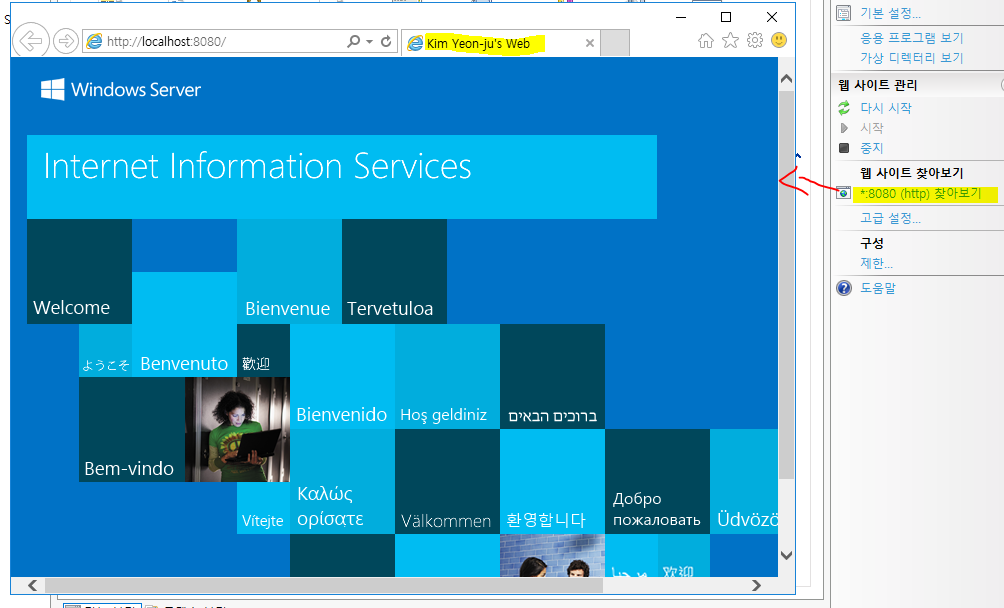Click the Windows Server logo
The image size is (1004, 608).
121,90
